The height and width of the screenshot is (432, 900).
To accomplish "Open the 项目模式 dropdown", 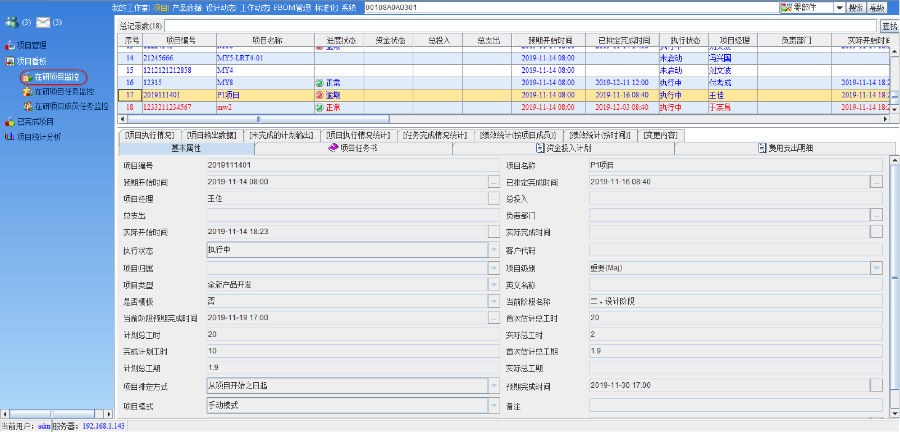I will [x=493, y=405].
